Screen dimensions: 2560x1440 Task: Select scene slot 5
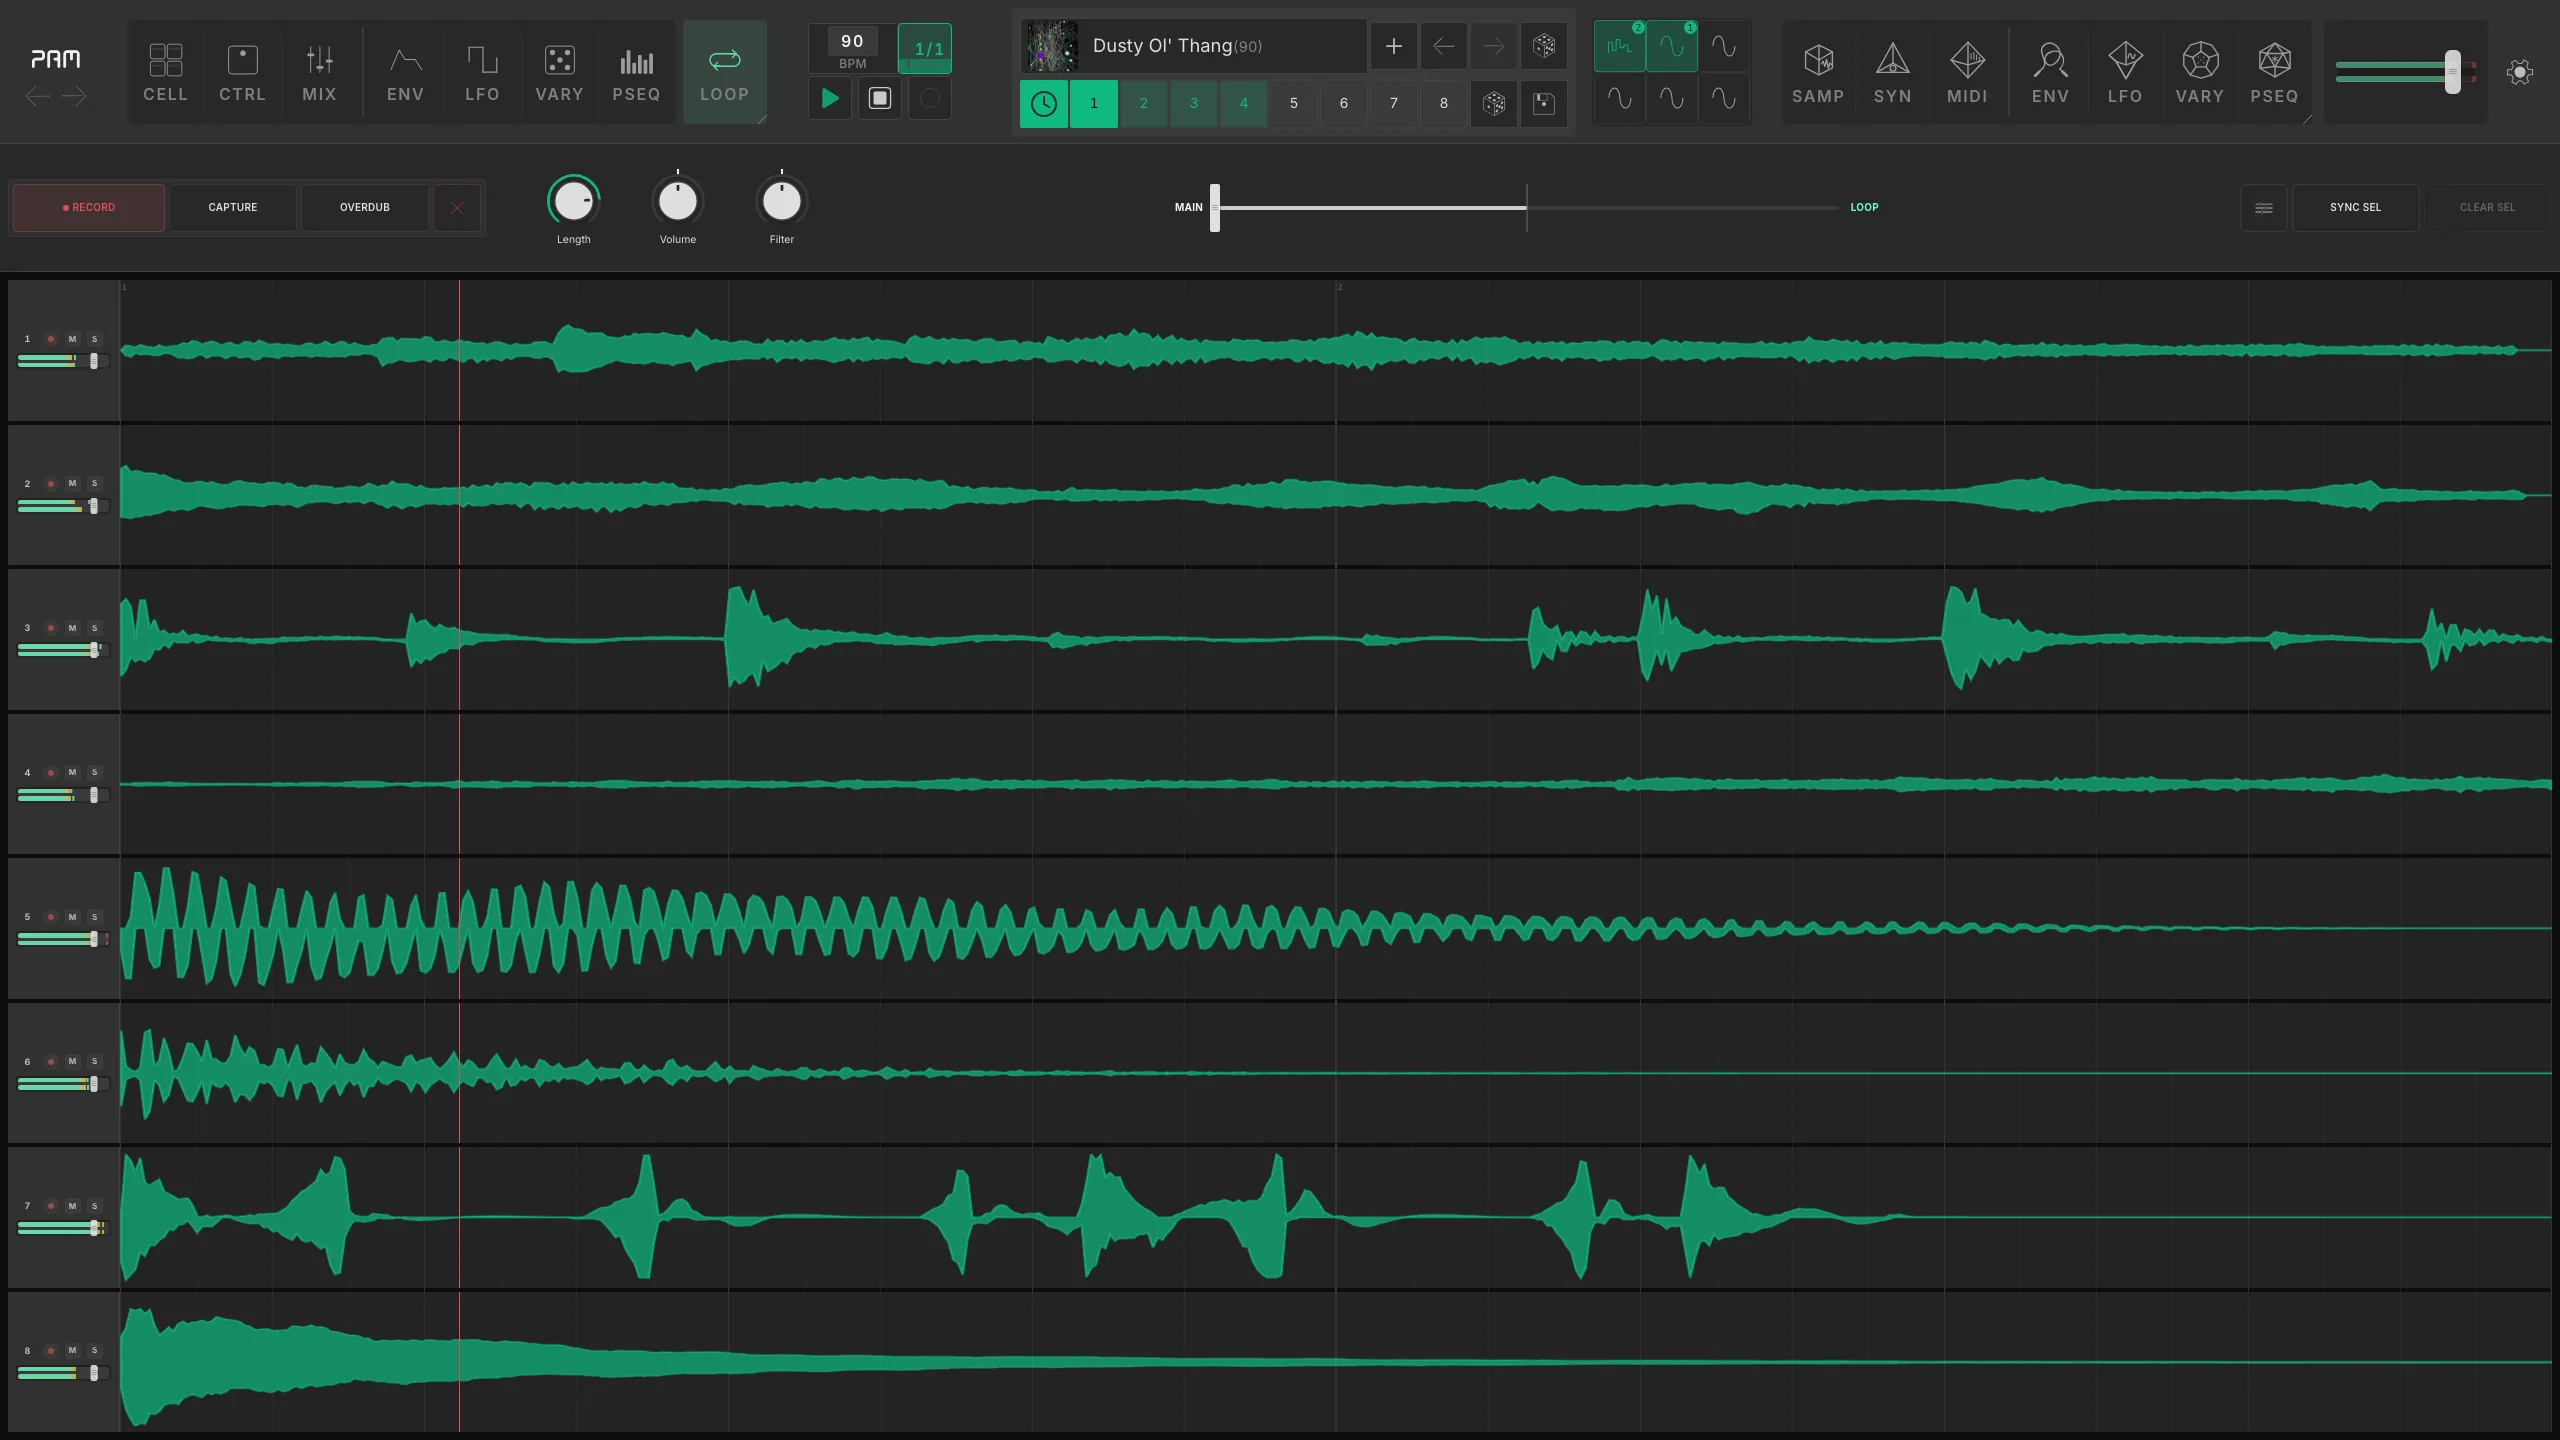1294,103
